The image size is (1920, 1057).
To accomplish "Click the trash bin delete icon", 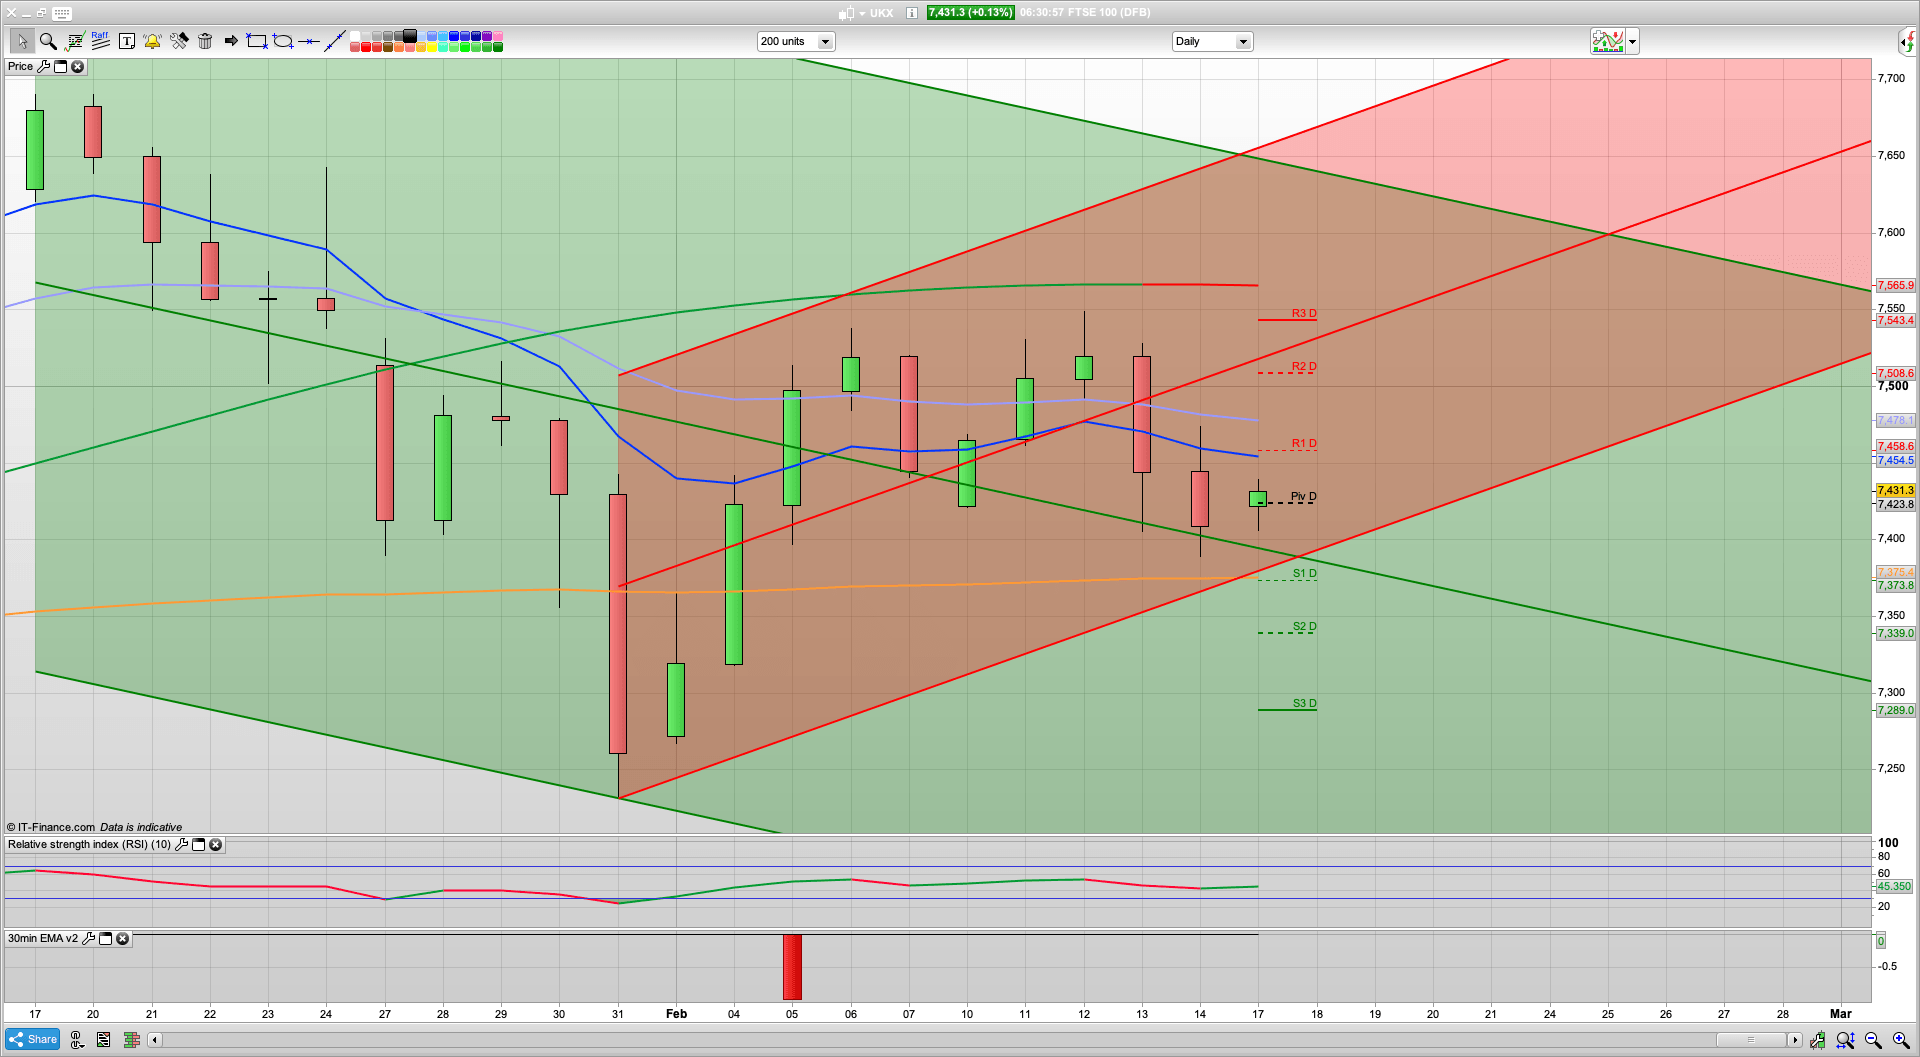I will (205, 41).
